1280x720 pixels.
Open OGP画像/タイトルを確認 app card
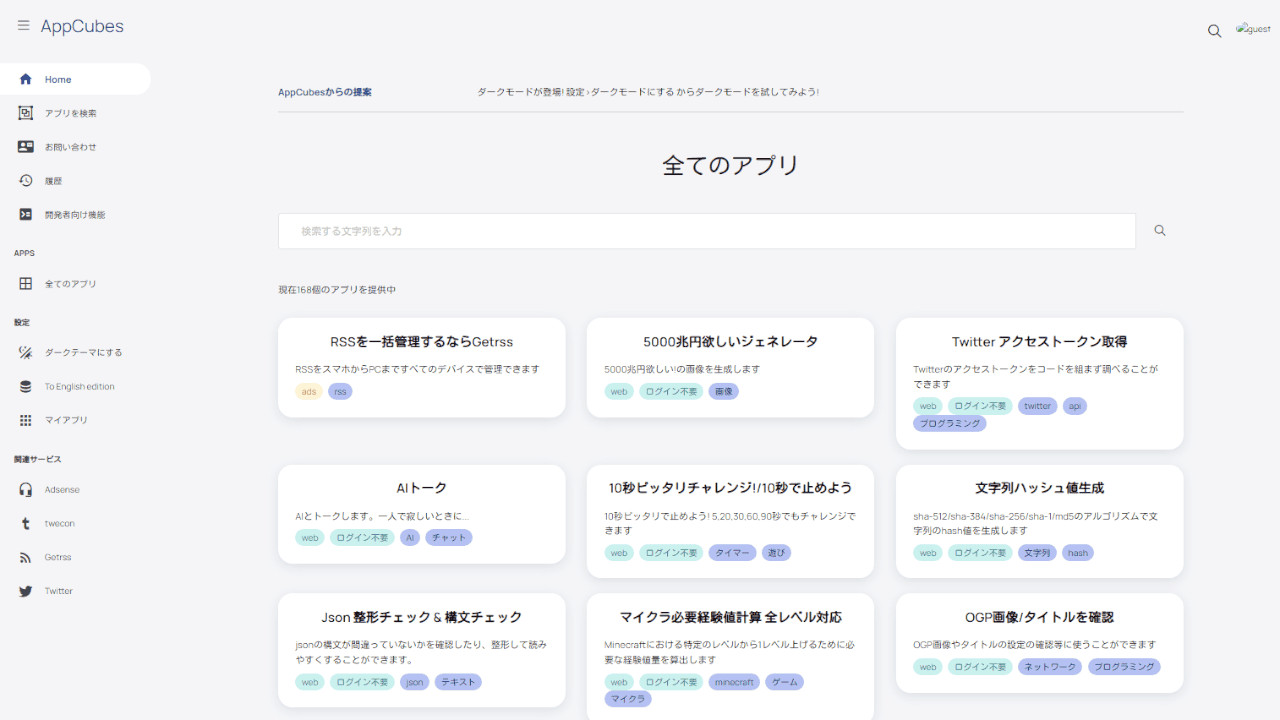(1039, 643)
